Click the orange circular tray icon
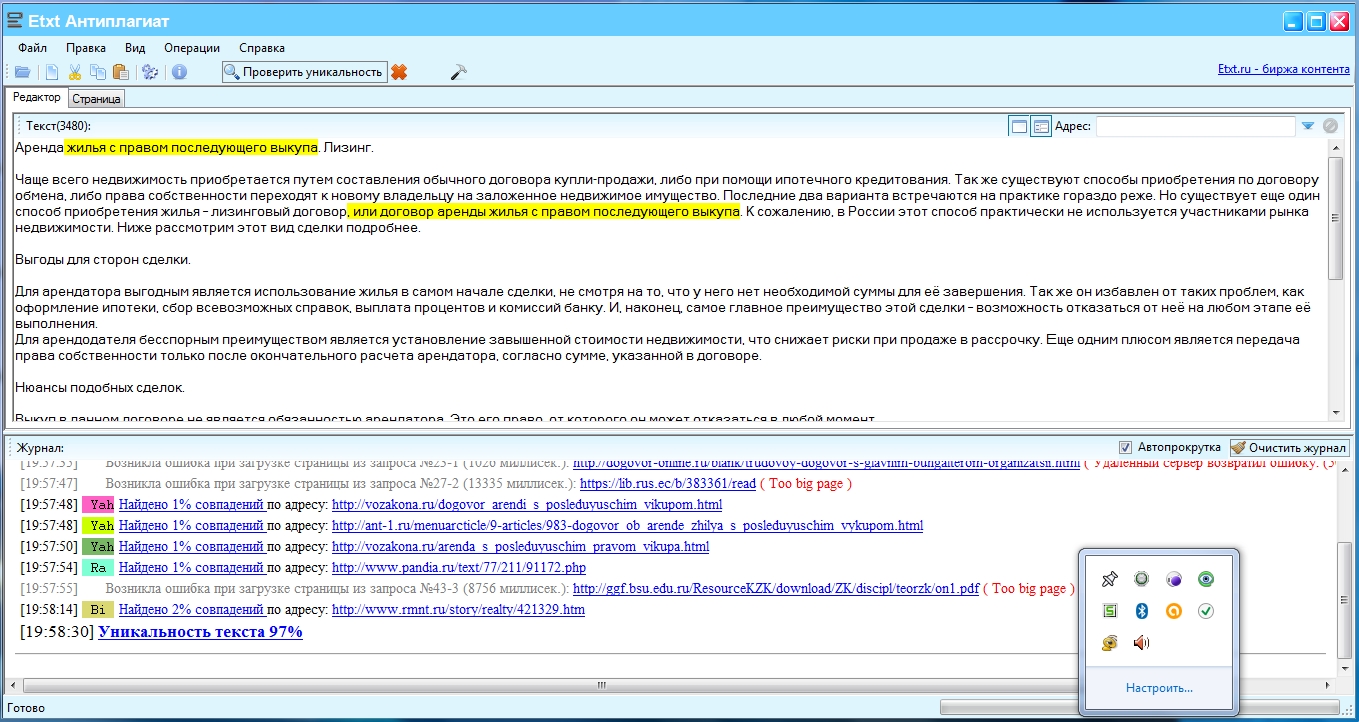Viewport: 1359px width, 722px height. click(1174, 611)
